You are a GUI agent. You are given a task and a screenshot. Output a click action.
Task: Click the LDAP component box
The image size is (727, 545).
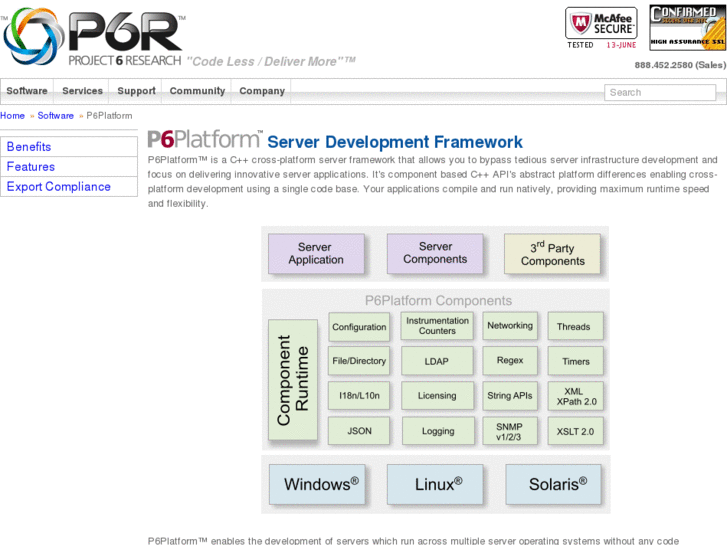pos(437,361)
